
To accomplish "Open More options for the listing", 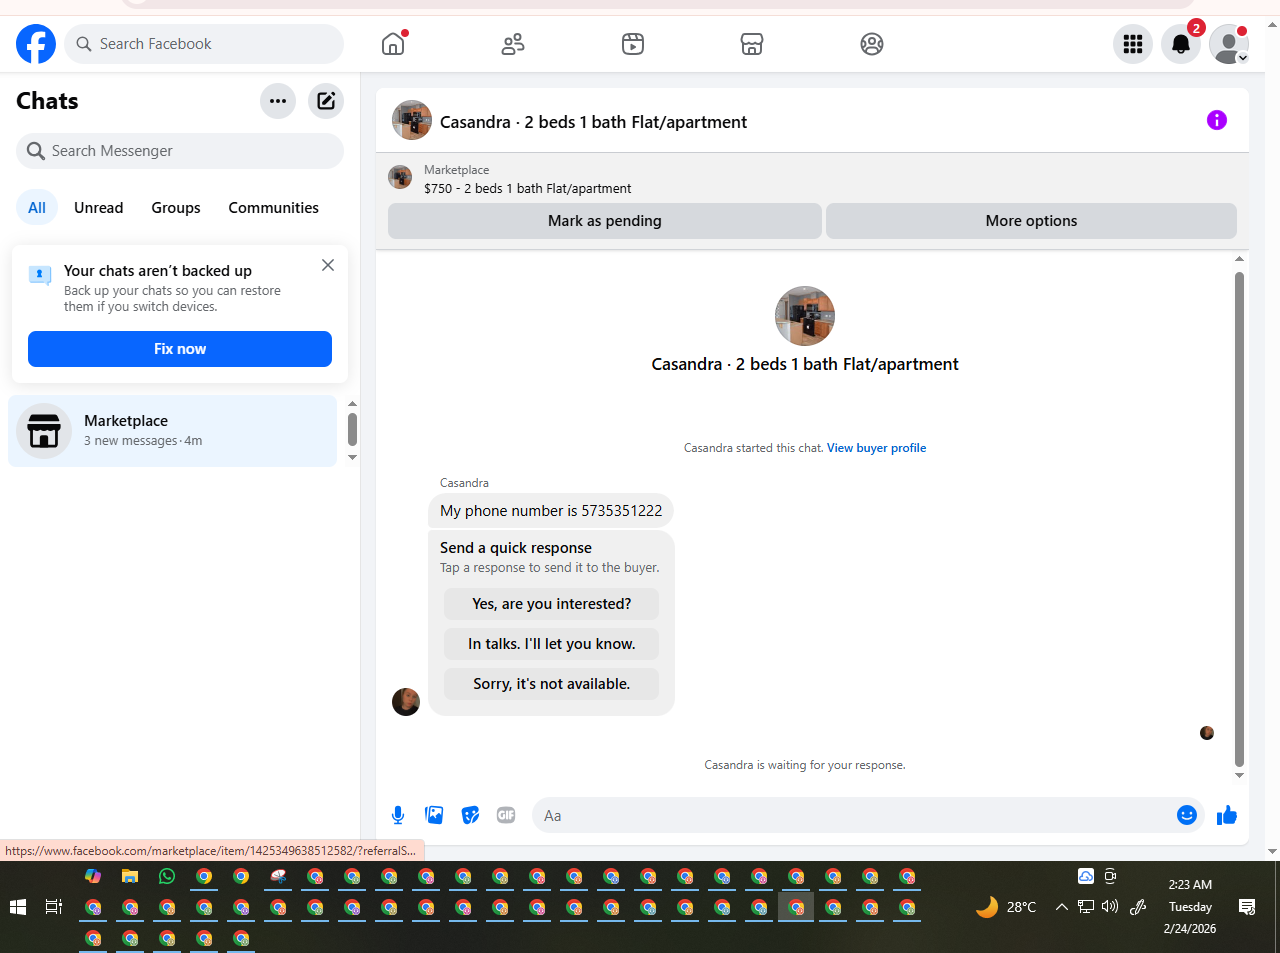I will coord(1031,221).
